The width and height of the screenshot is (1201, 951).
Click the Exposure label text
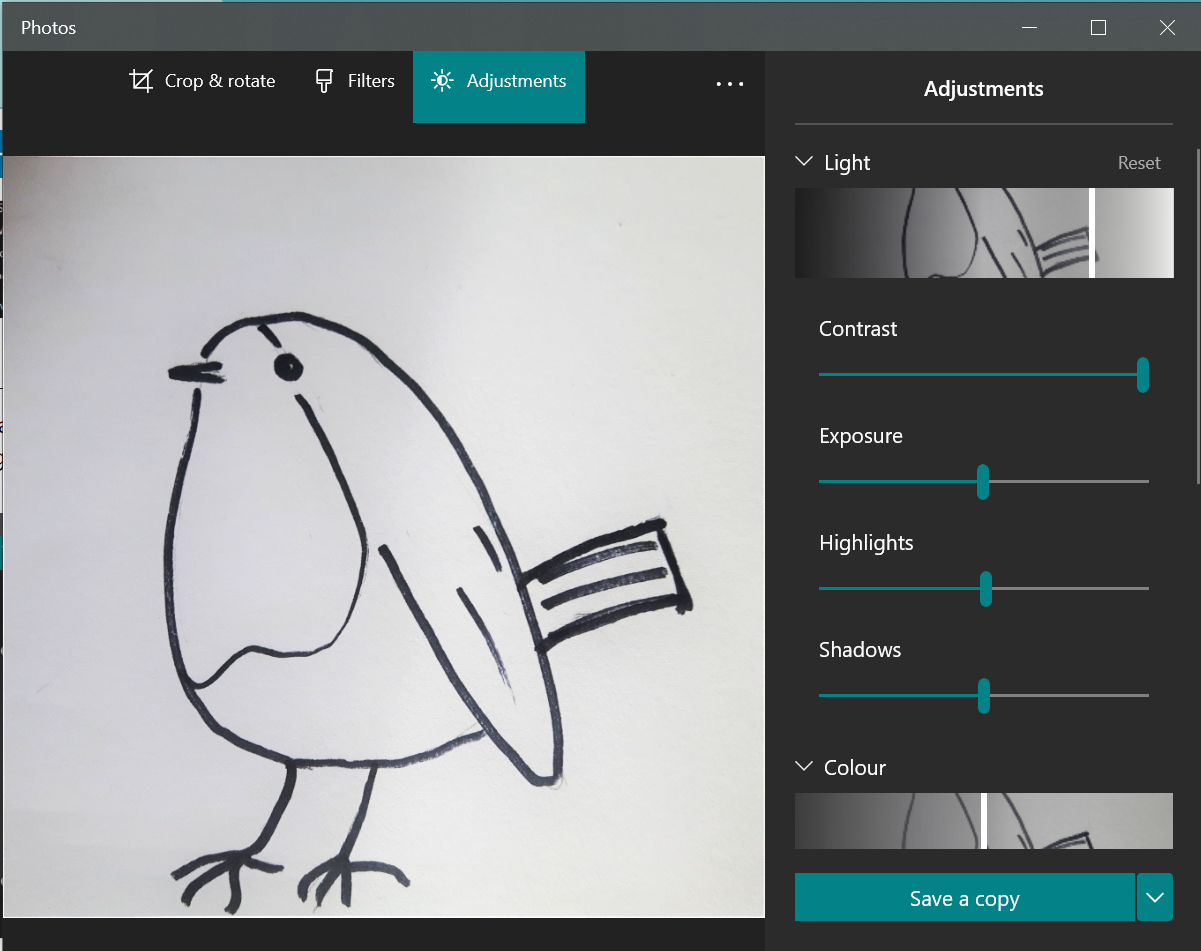pos(861,436)
